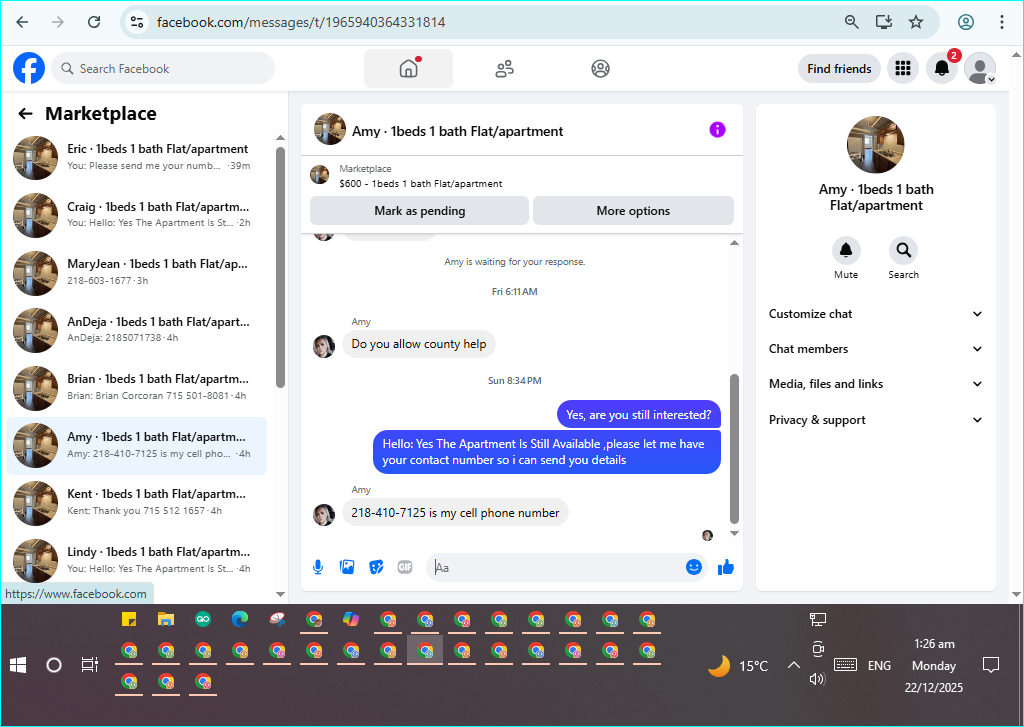Click Amy's large listing thumbnail in sidebar
The image size is (1024, 727).
(876, 144)
